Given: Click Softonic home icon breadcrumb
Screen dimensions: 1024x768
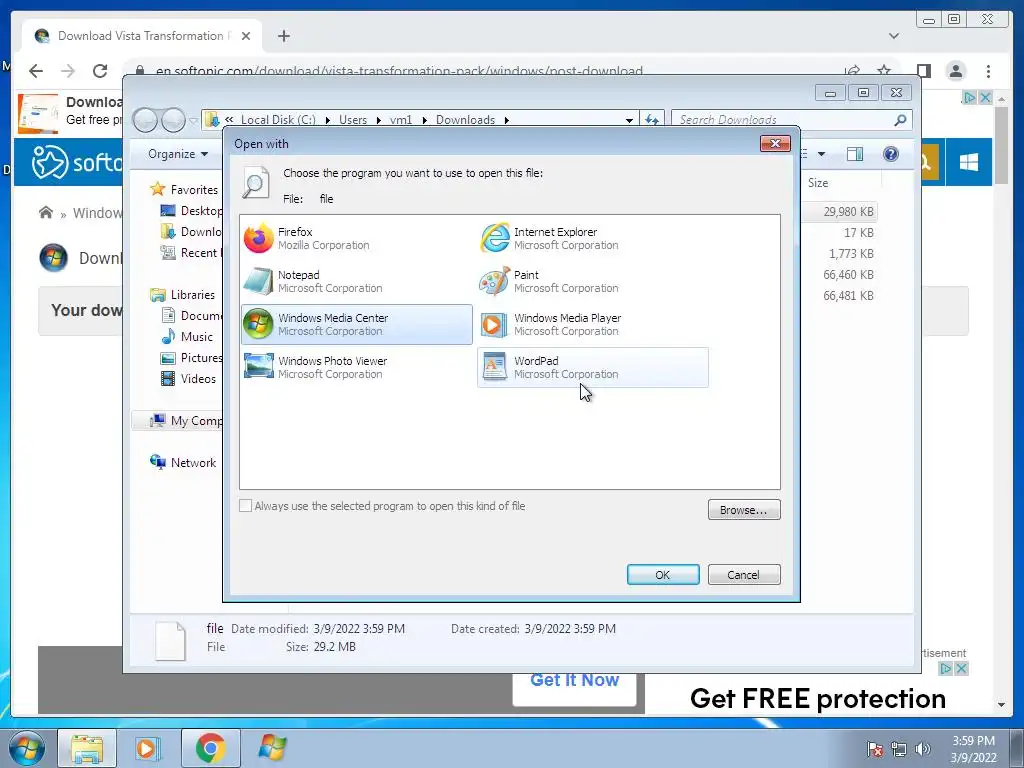Looking at the screenshot, I should point(46,212).
